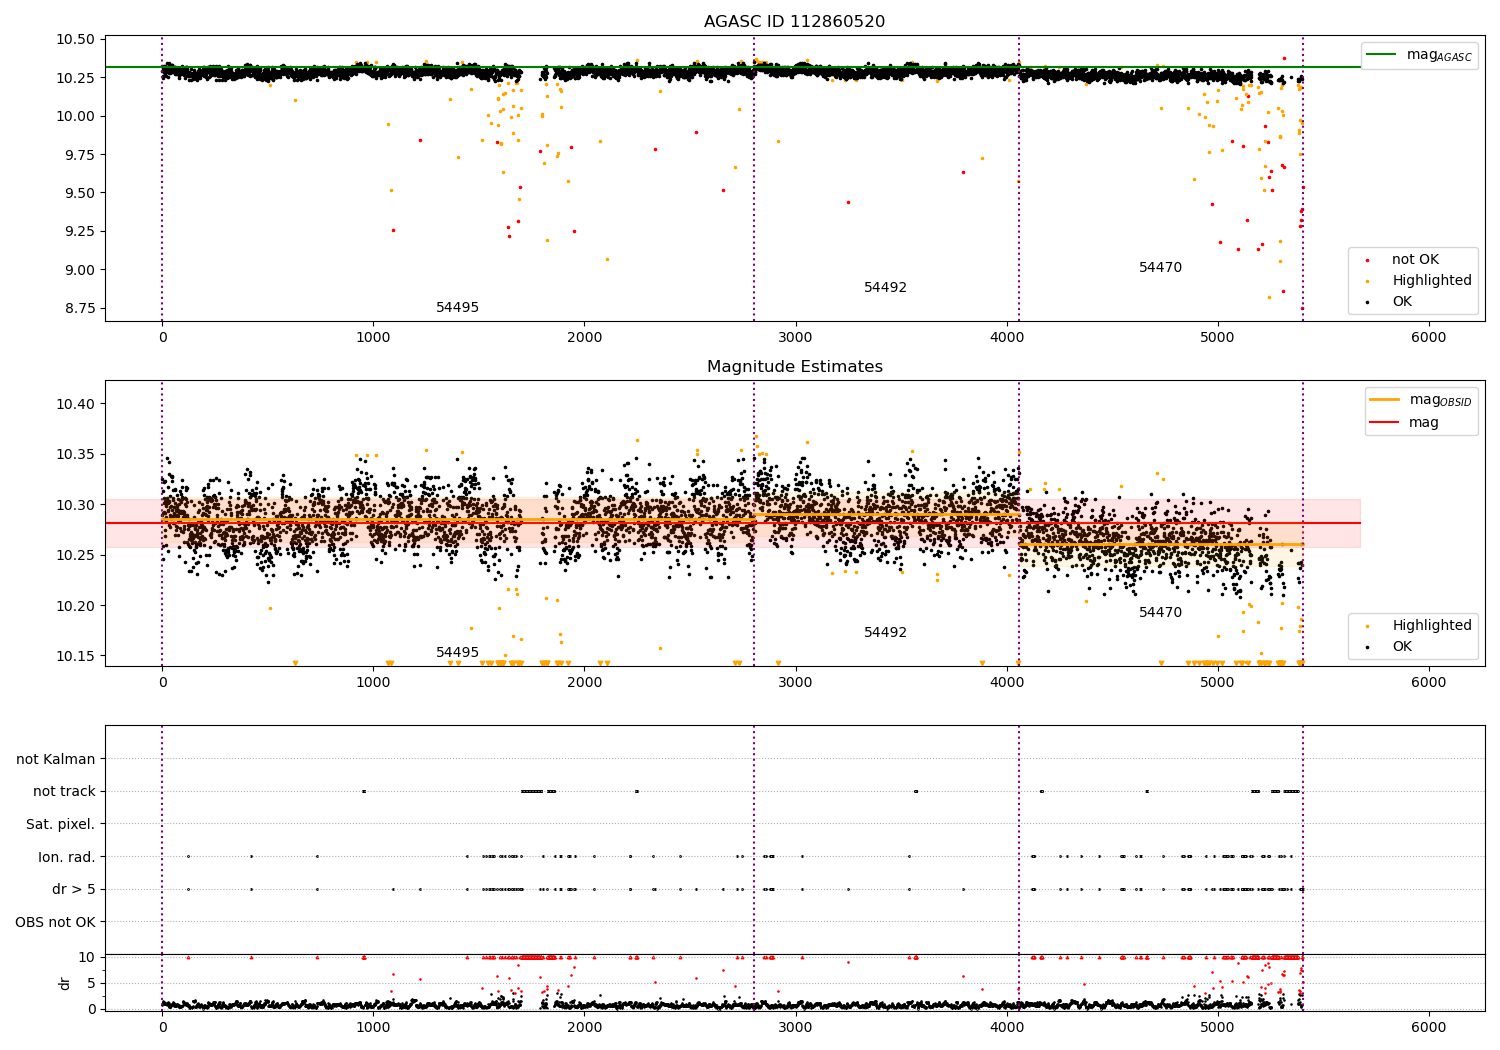Screen dimensions: 1500x1050
Task: Click x tick '2000' under Magnitude Estimates plot
Action: click(584, 683)
